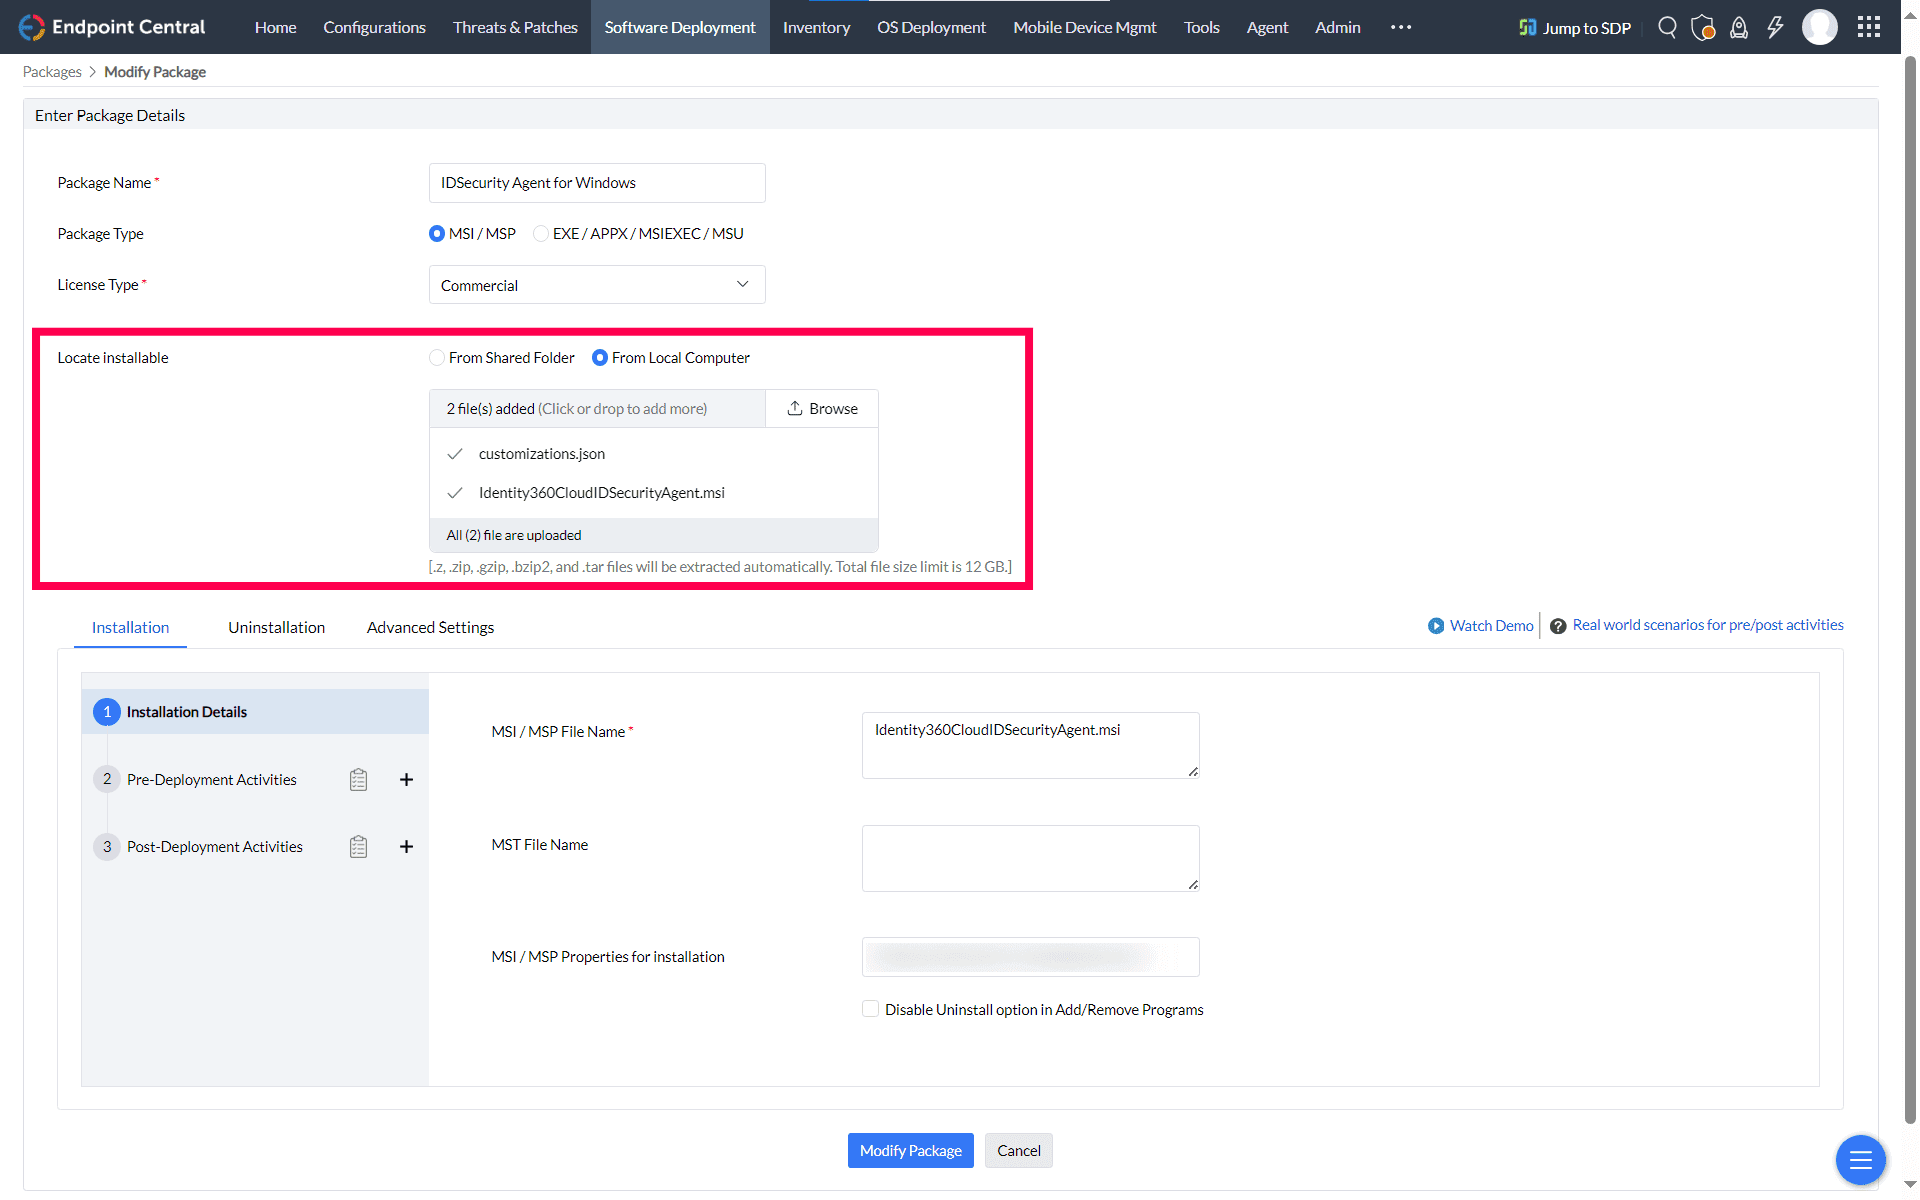The height and width of the screenshot is (1200, 1920).
Task: Click the Modify Package button
Action: pos(910,1151)
